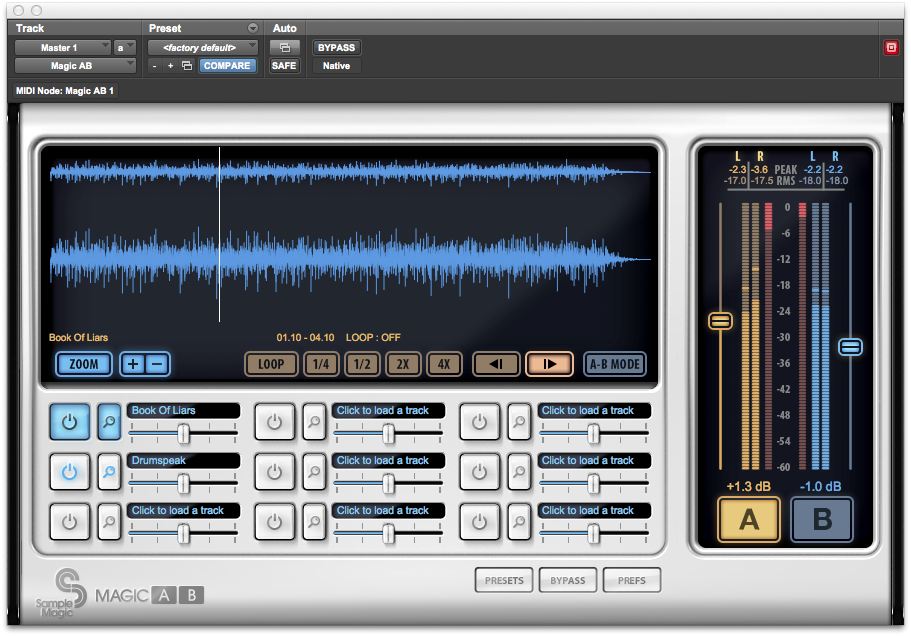Screen dimensions: 911x636
Task: Click the A-B MODE button
Action: click(614, 364)
